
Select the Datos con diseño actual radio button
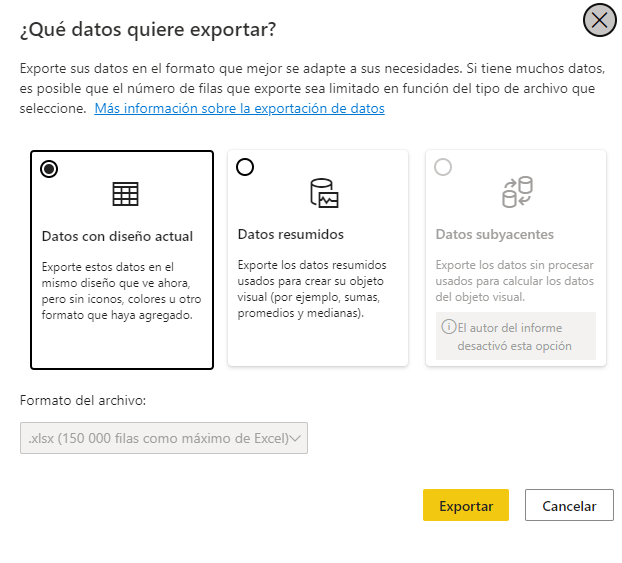coord(49,169)
